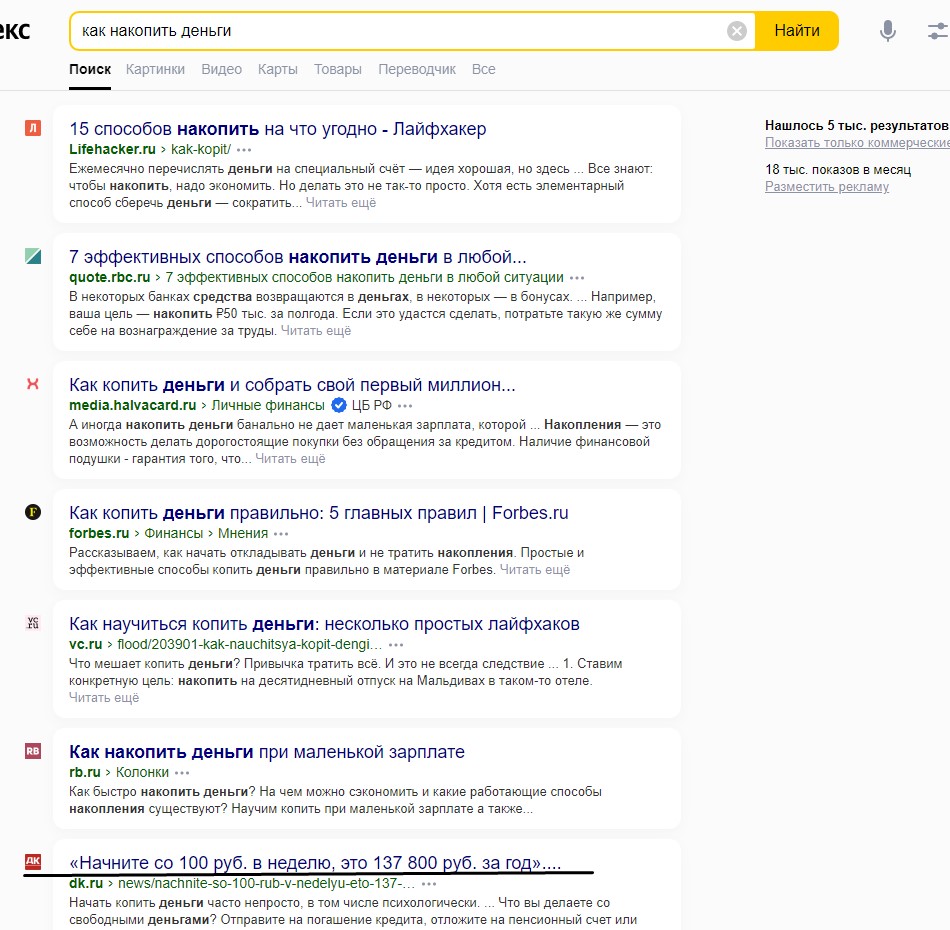Start voice search with the microphone icon
Screen dimensions: 950x930
[888, 30]
